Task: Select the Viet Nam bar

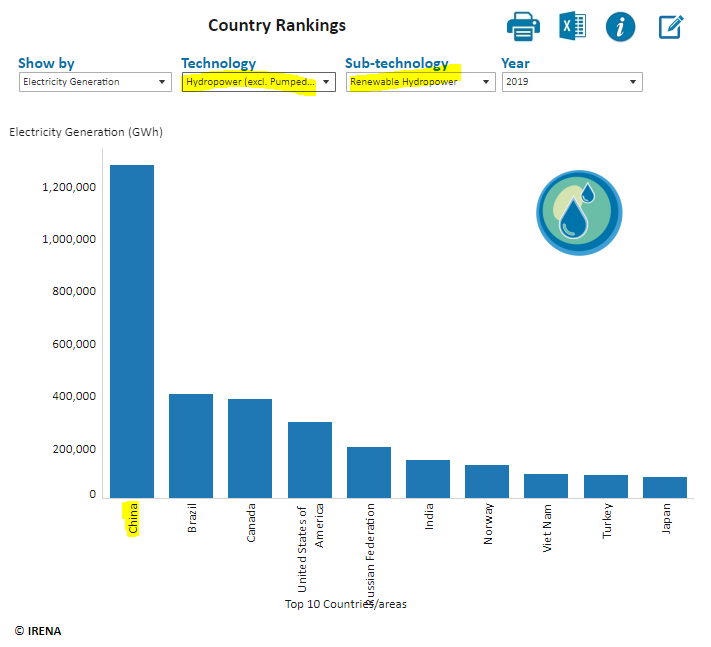Action: 546,486
